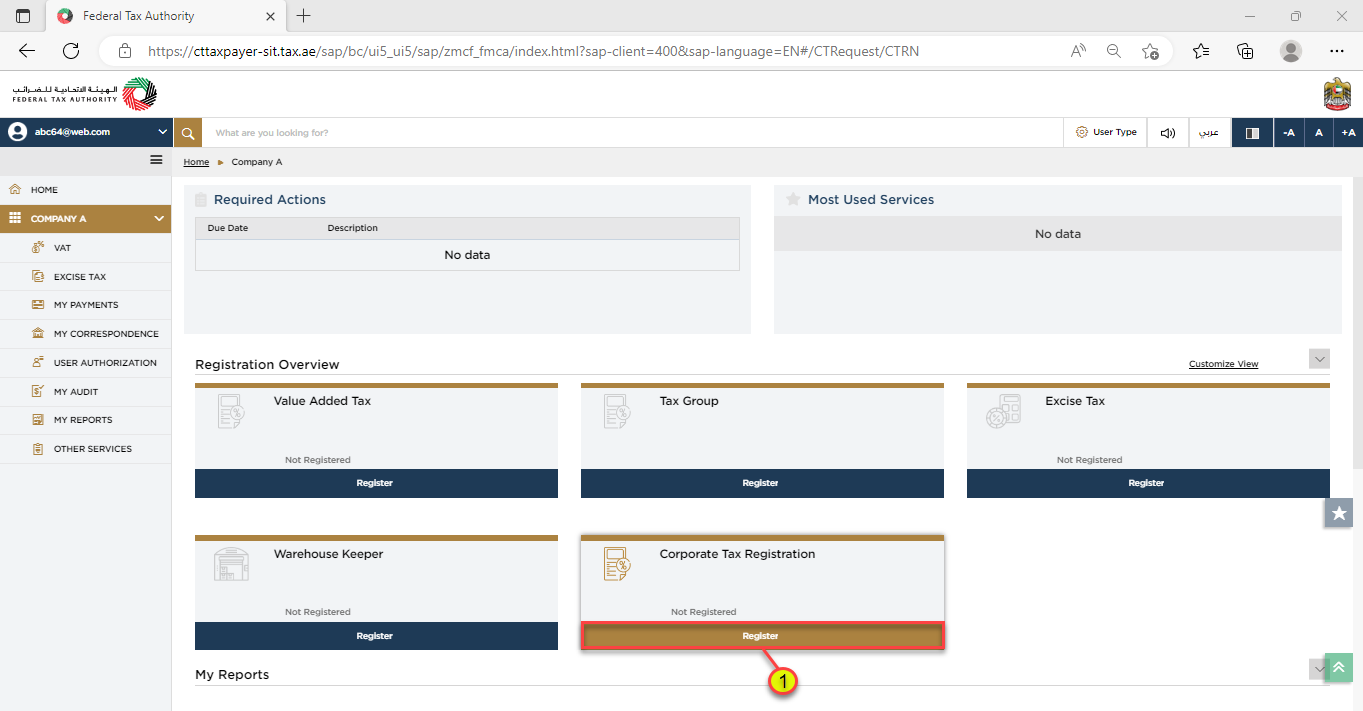Click the Home breadcrumb link
The height and width of the screenshot is (711, 1363).
tap(196, 162)
